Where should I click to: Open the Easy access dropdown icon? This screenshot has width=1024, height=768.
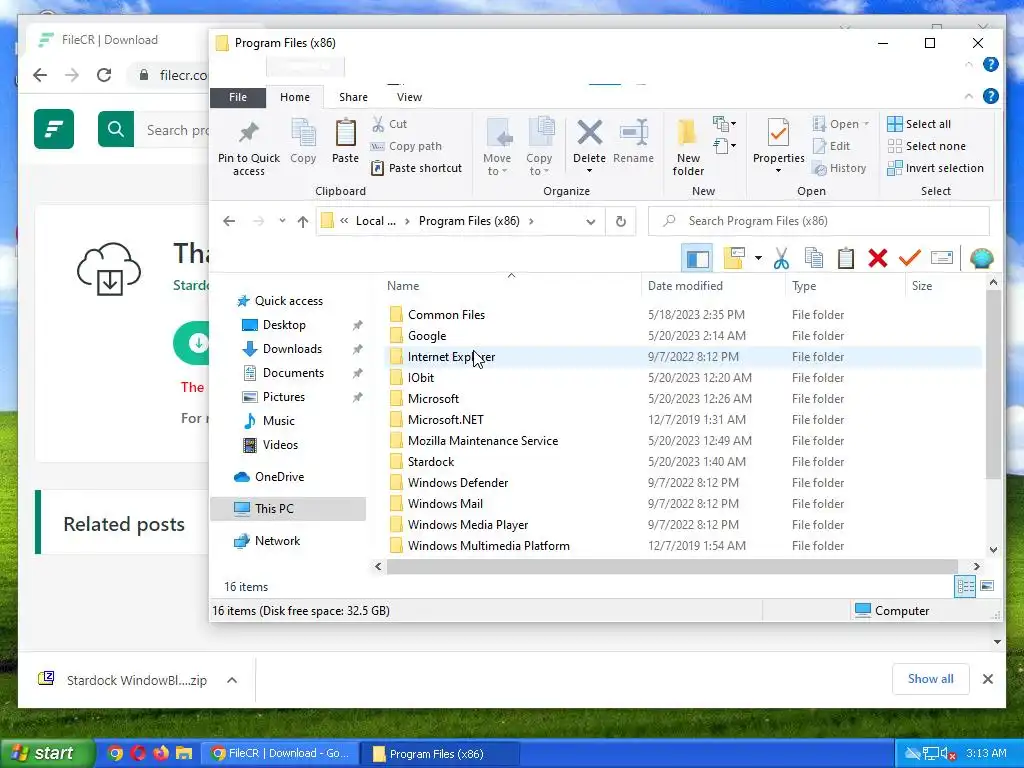pos(724,146)
